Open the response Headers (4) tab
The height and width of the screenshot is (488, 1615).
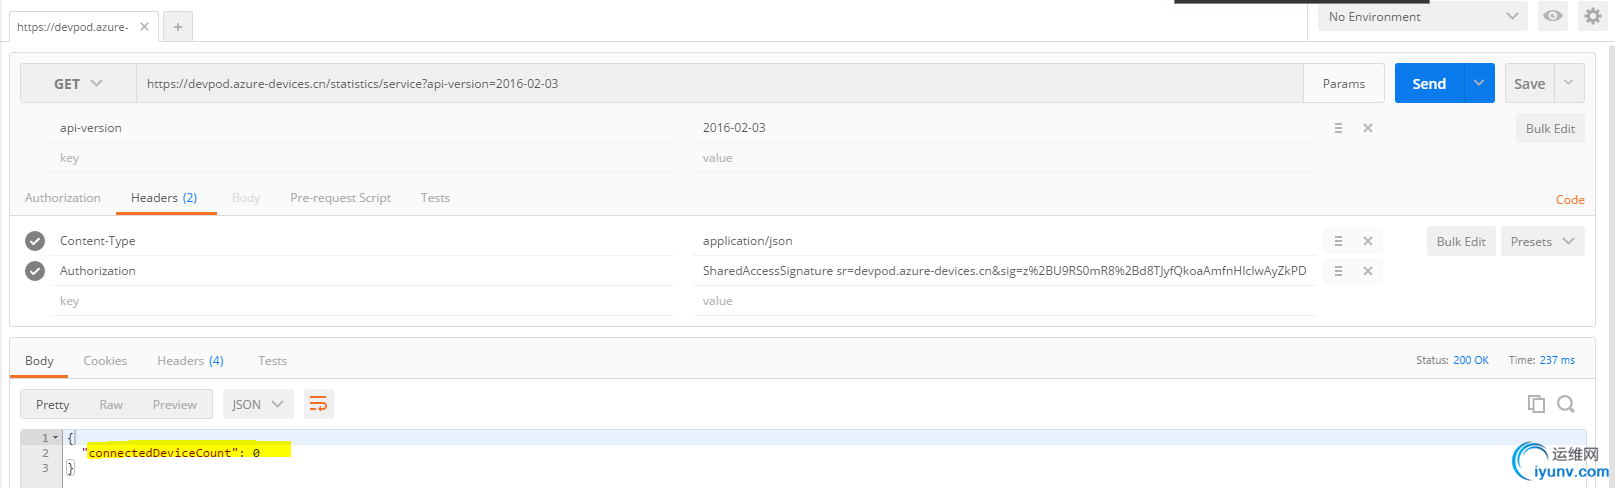click(190, 361)
